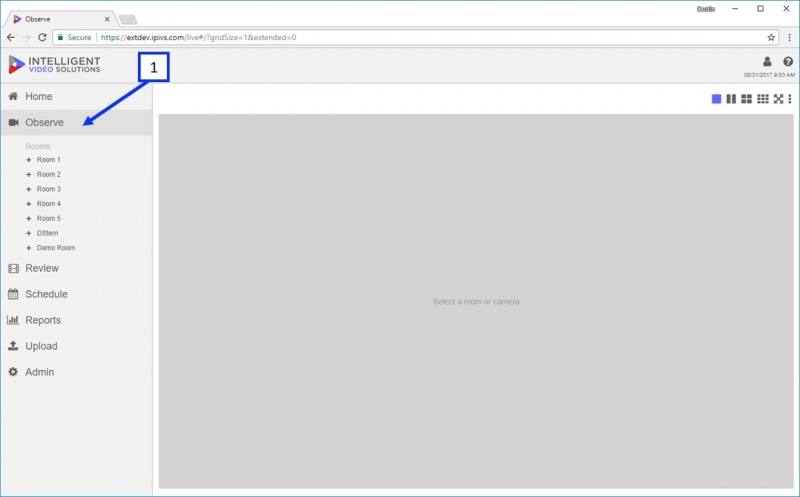Click the 'Select a room or camera' text
The image size is (800, 497).
pos(476,302)
